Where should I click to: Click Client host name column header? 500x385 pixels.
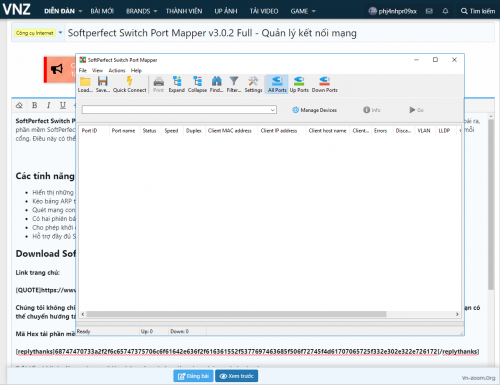point(328,131)
